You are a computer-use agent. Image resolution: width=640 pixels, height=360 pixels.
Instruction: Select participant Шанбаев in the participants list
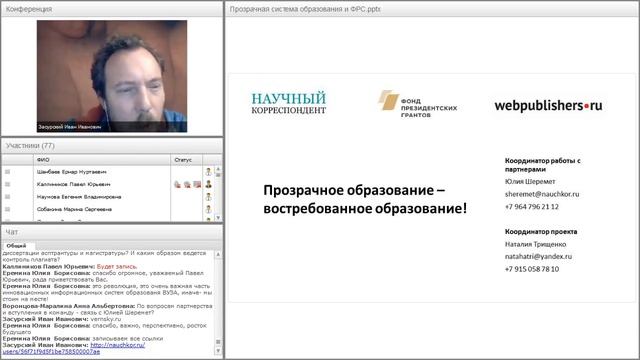pyautogui.click(x=71, y=172)
